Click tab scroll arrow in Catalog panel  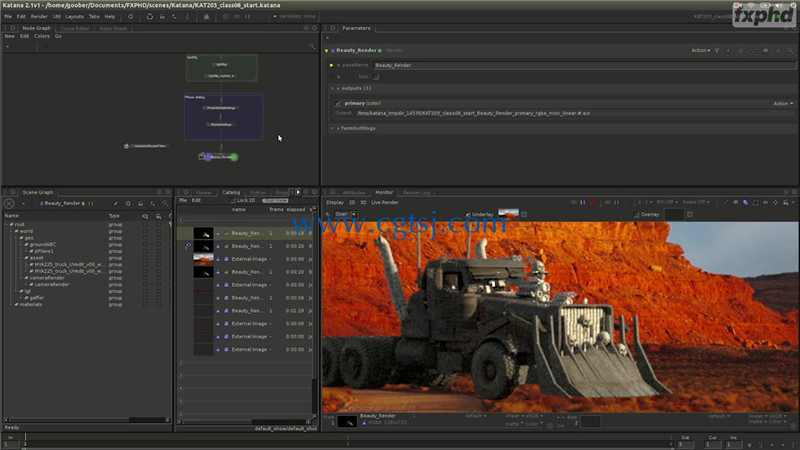coord(298,192)
